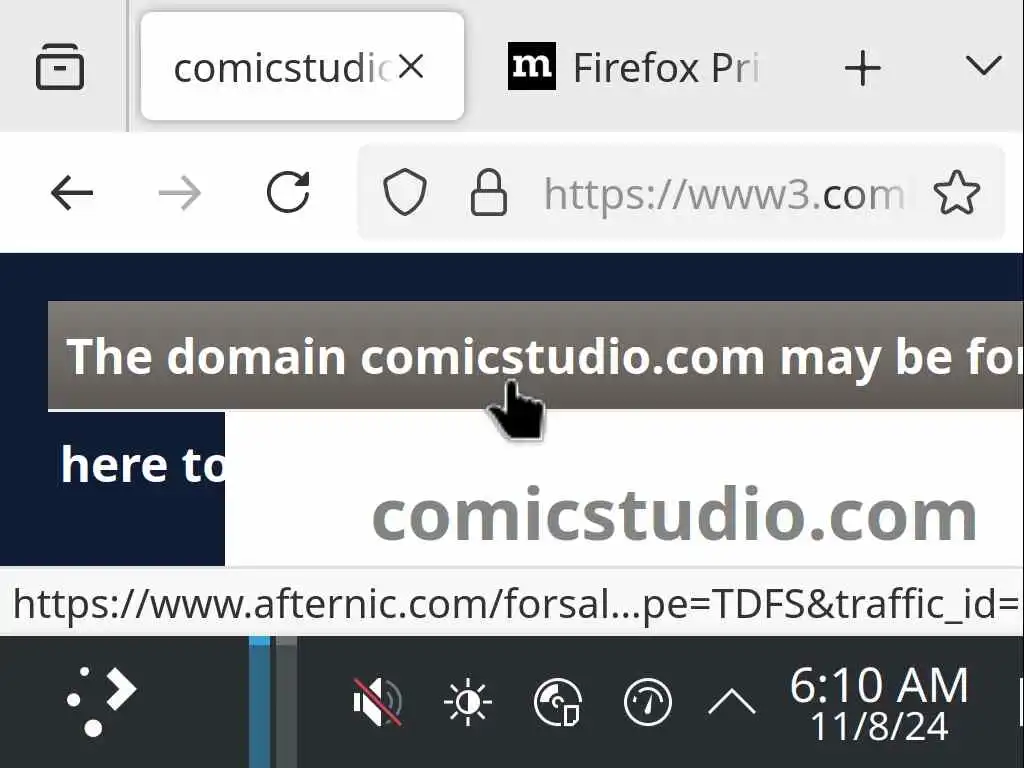Switch to the Firefox Privacy tab
This screenshot has height=768, width=1024.
click(x=633, y=67)
